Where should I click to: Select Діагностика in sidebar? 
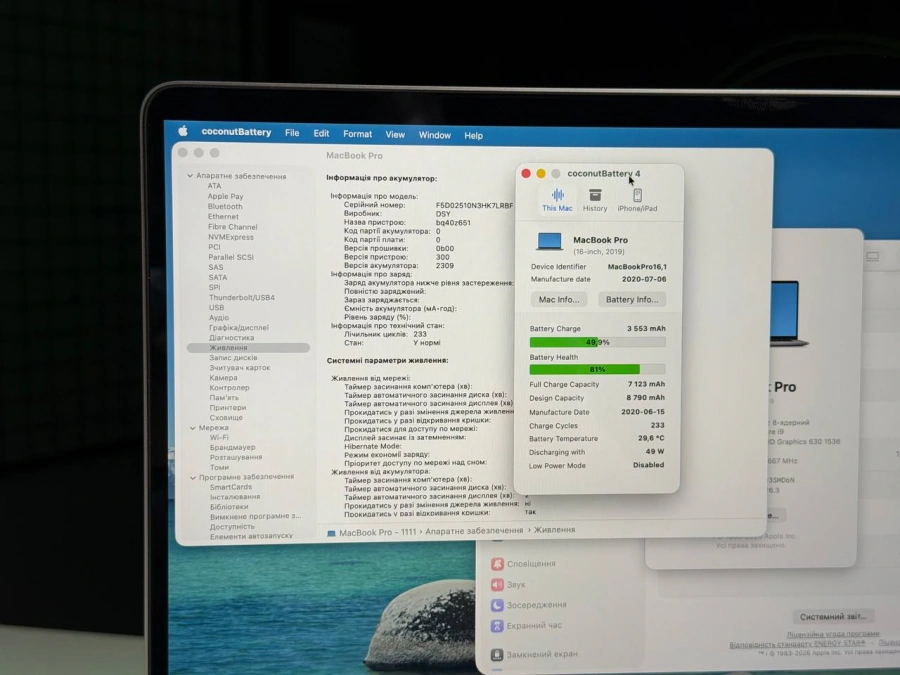(231, 338)
